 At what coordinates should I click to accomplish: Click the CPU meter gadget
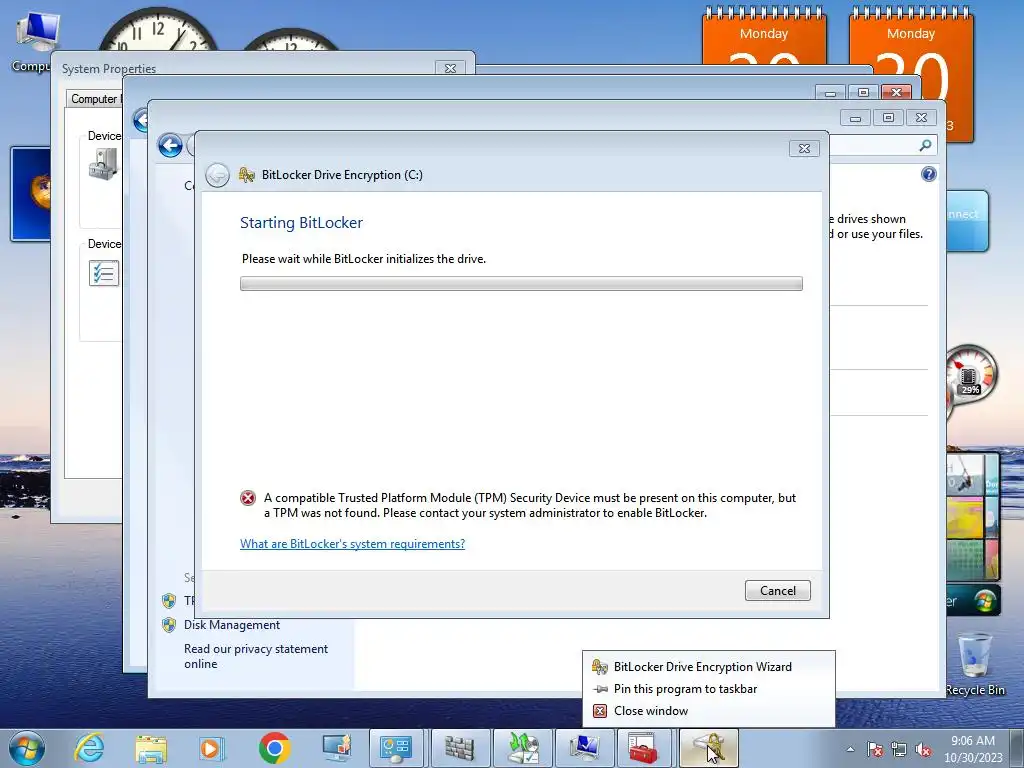click(971, 376)
